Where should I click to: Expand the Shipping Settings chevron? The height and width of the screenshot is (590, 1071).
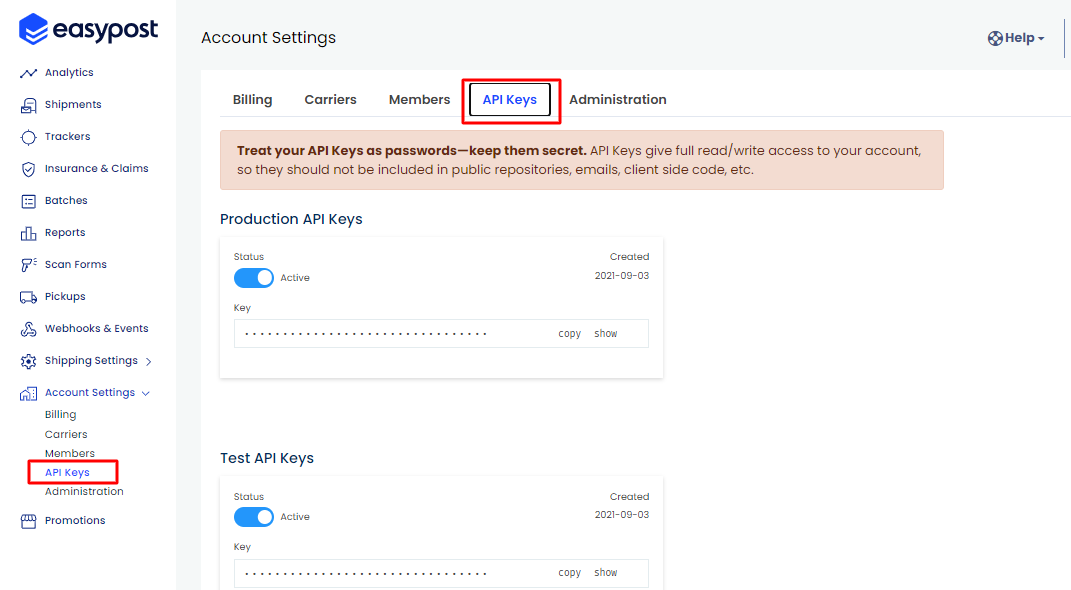click(x=148, y=361)
